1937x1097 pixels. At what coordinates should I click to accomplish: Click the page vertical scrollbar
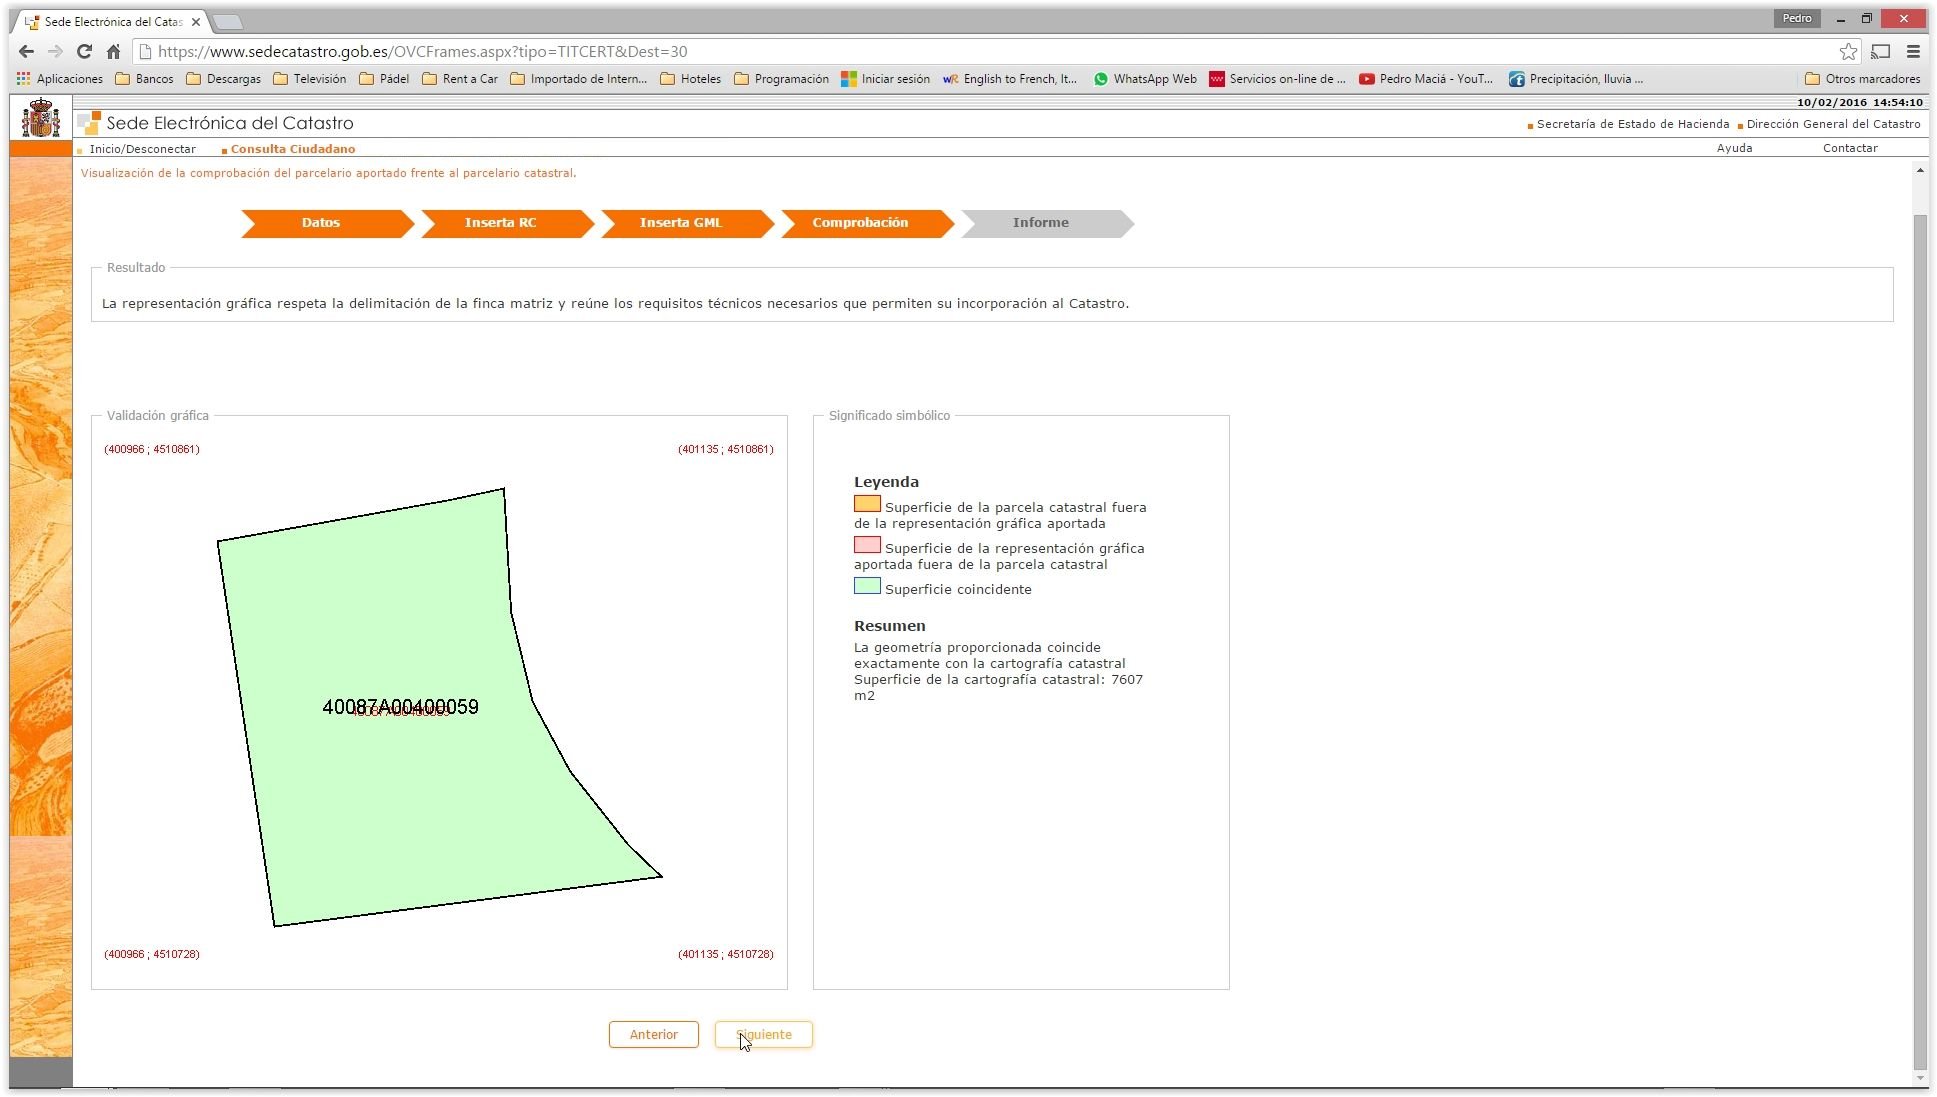click(x=1919, y=640)
